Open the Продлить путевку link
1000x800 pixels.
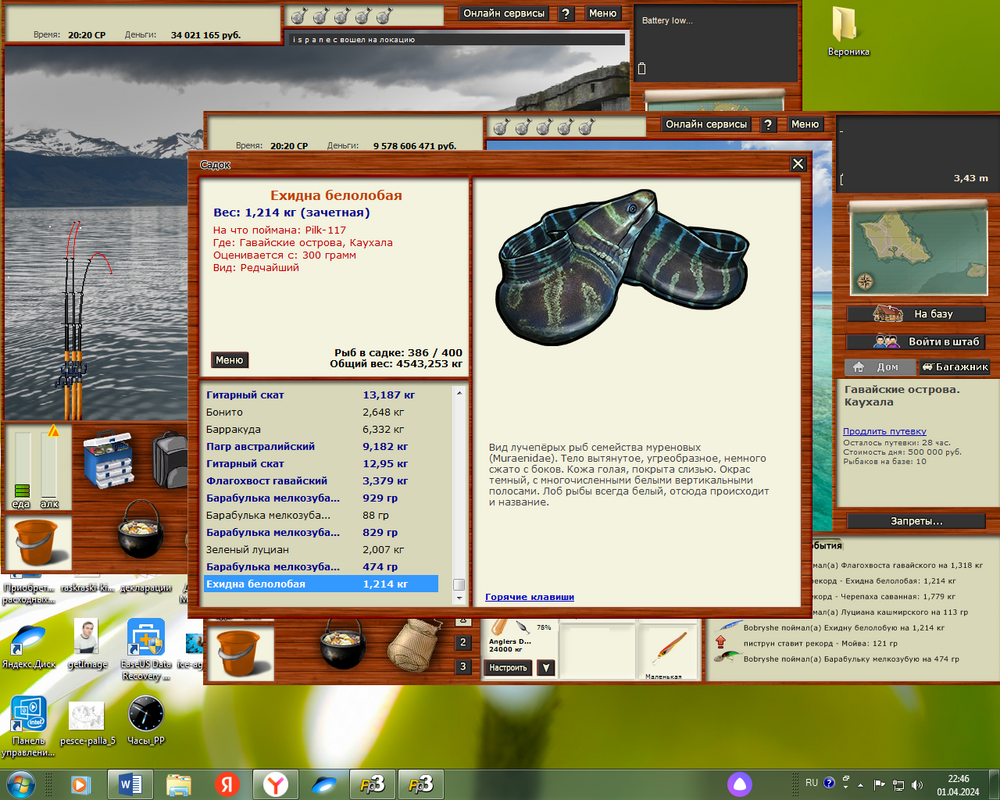(884, 432)
